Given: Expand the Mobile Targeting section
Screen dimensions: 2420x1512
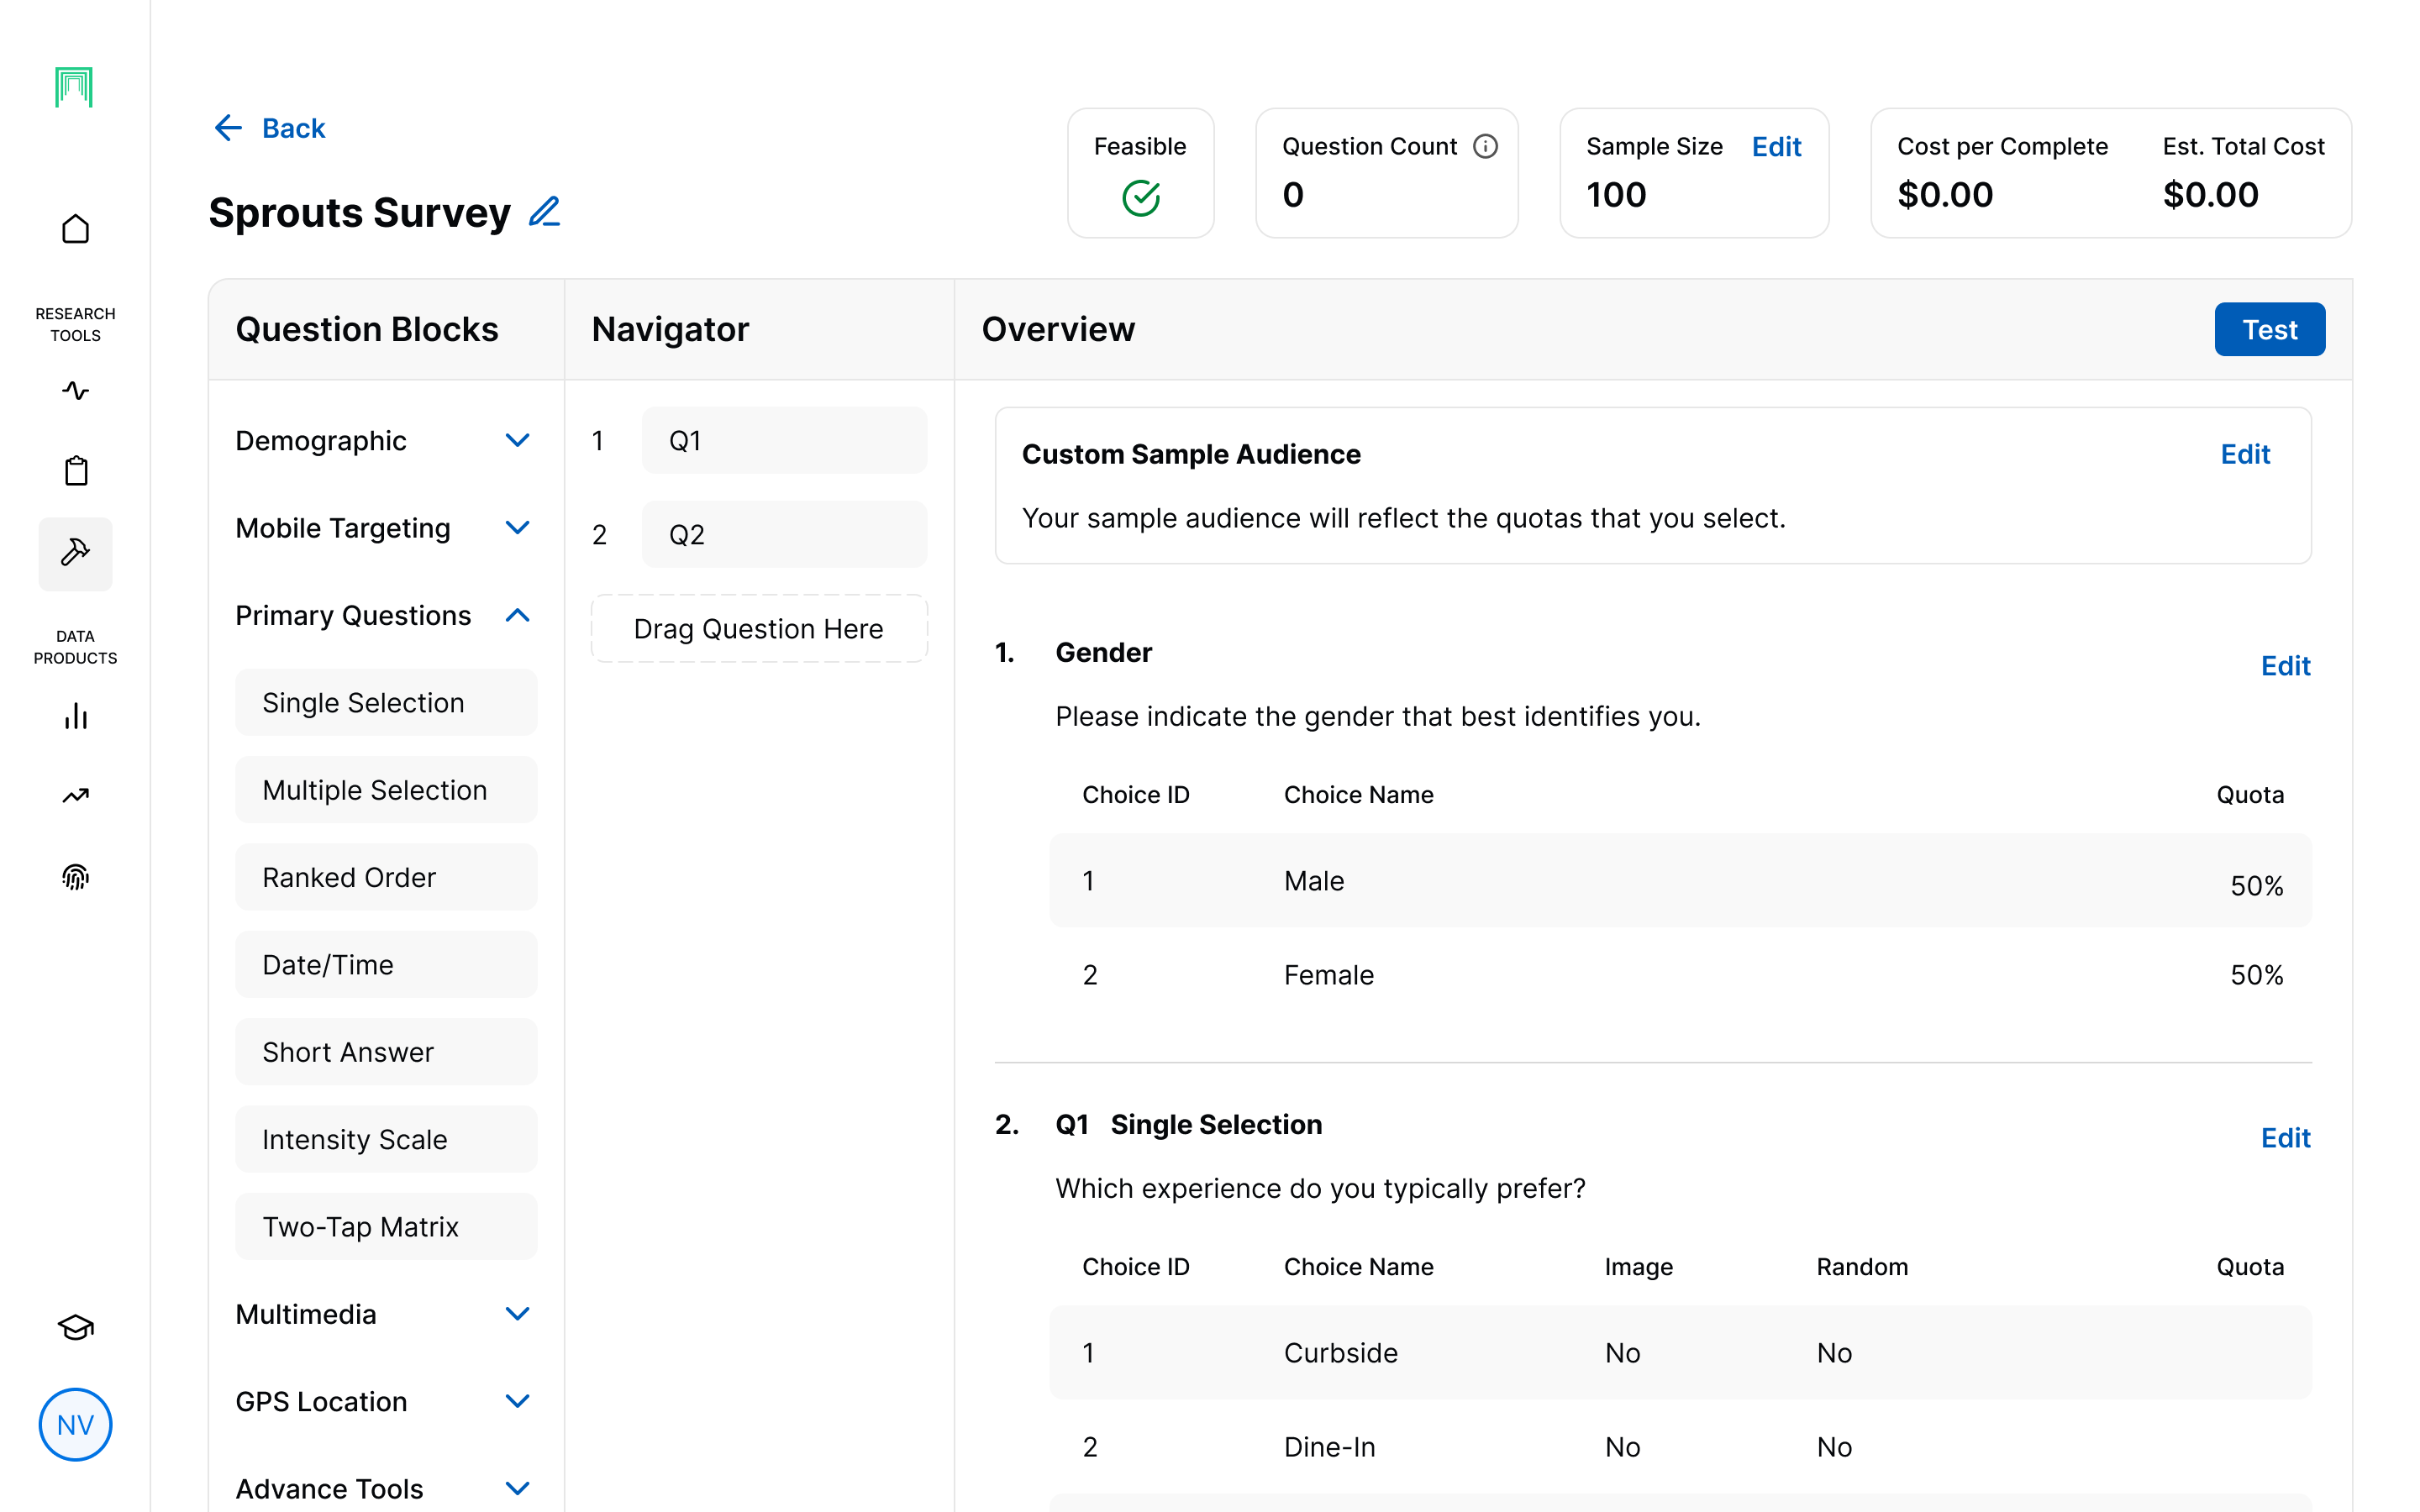Looking at the screenshot, I should 516,527.
